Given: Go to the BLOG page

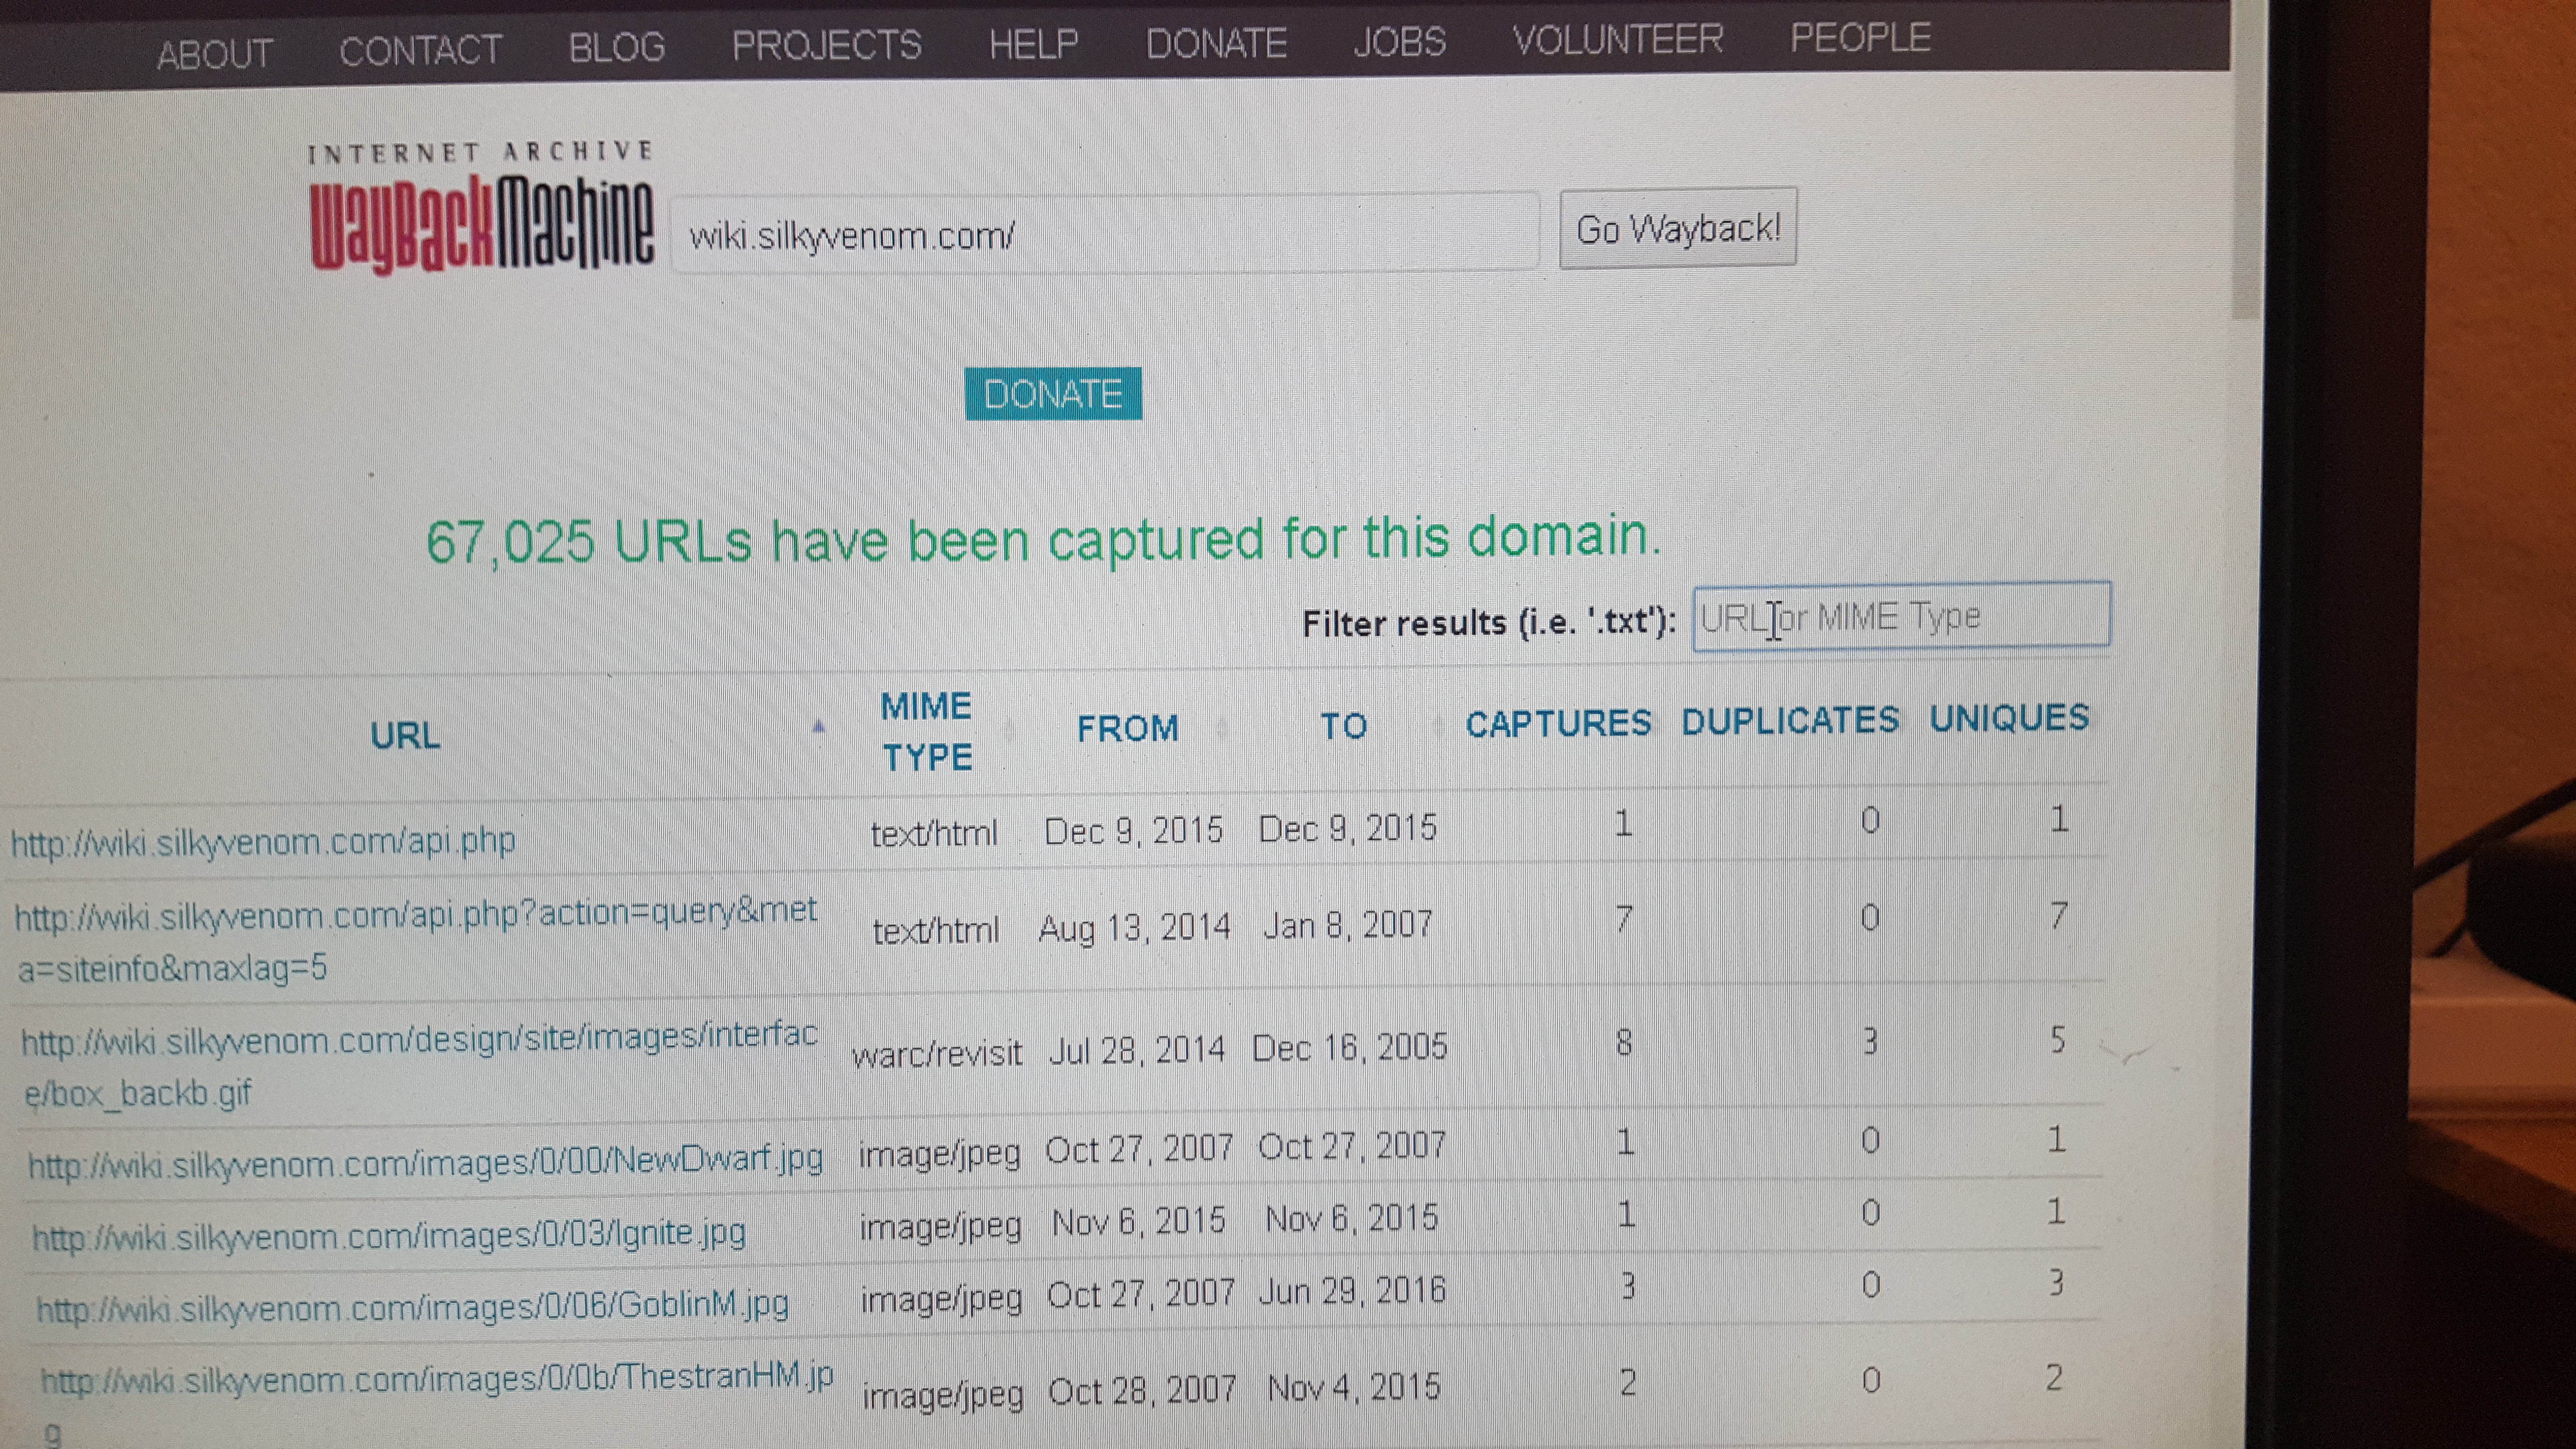Looking at the screenshot, I should coord(616,48).
